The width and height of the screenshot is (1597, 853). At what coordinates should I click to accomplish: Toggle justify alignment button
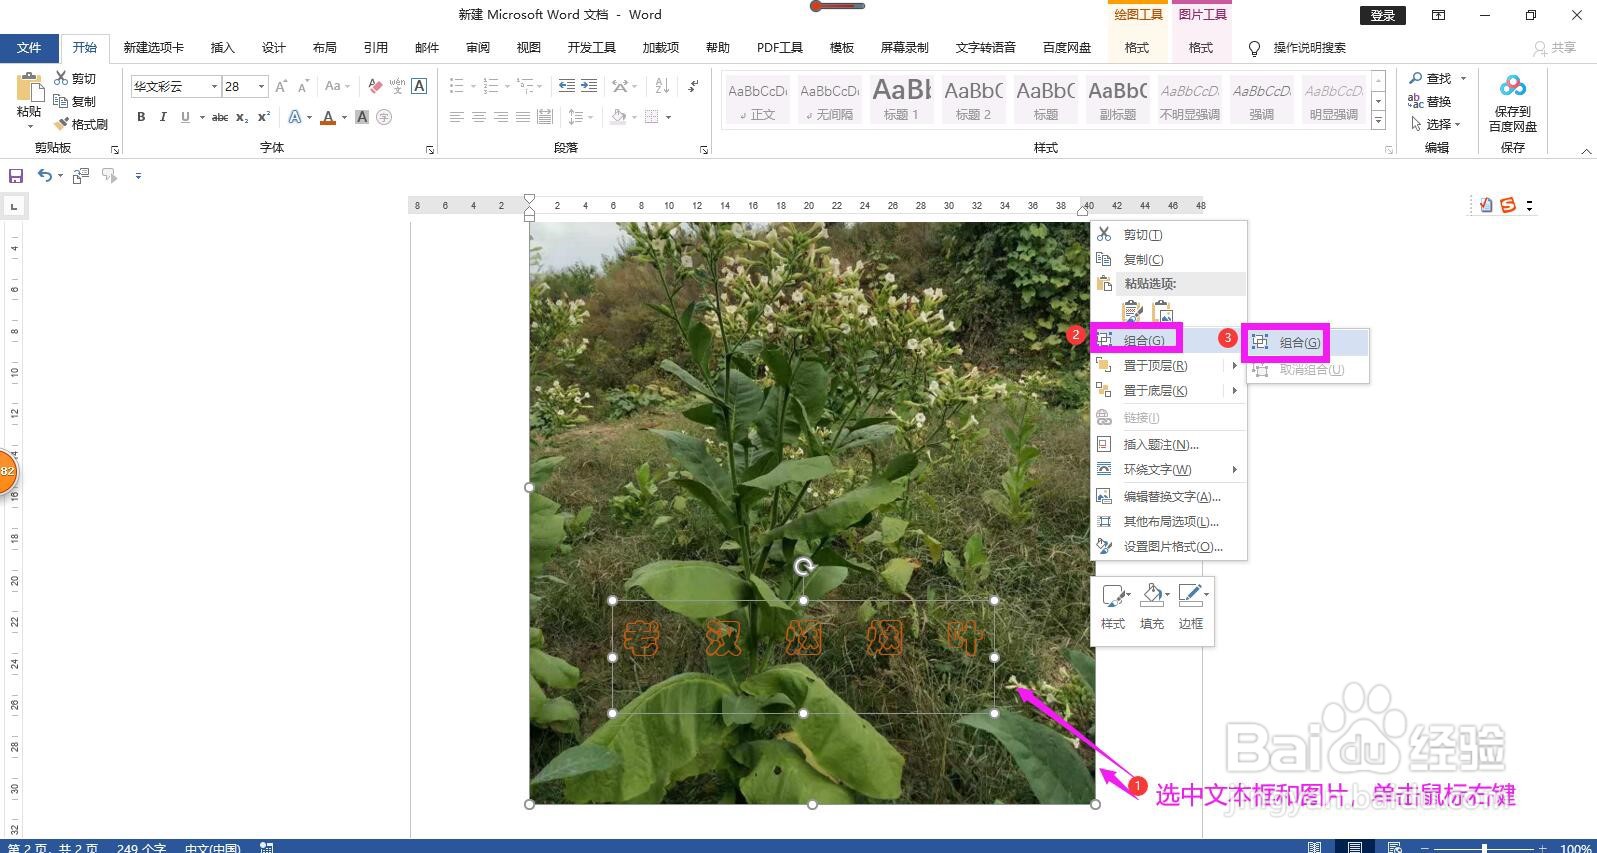[522, 117]
